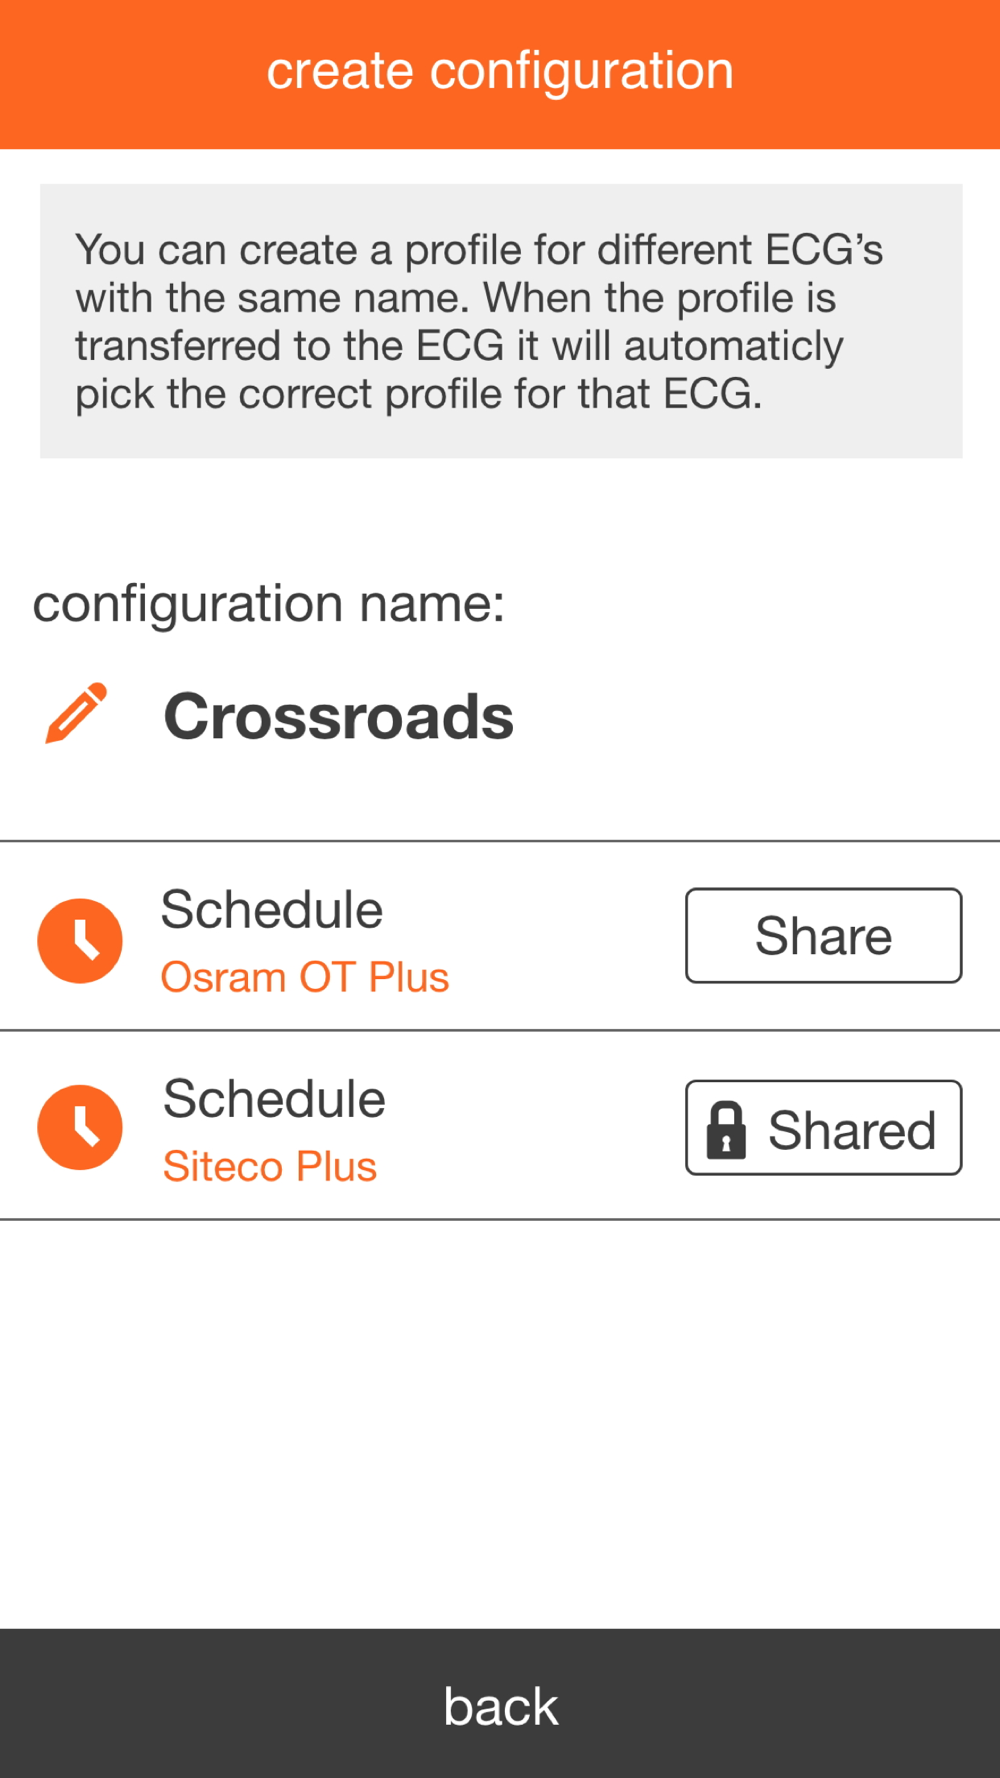Viewport: 1000px width, 1778px height.
Task: Select the first Schedule row title
Action: pyautogui.click(x=272, y=909)
